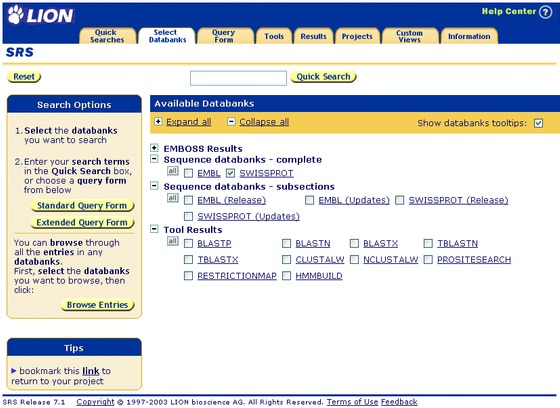Viewport: 560px width, 408px height.
Task: Check the NCLUSTALW checkbox
Action: [x=354, y=260]
